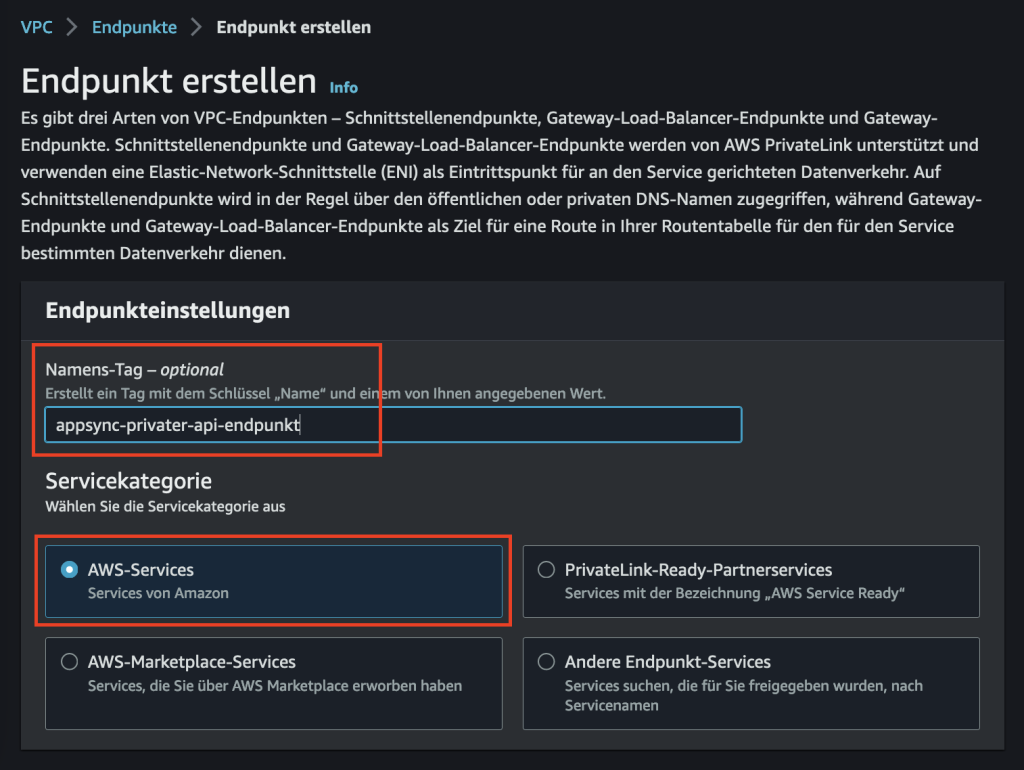Navigate to Endpunkte via breadcrumb link
This screenshot has width=1024, height=770.
(134, 27)
